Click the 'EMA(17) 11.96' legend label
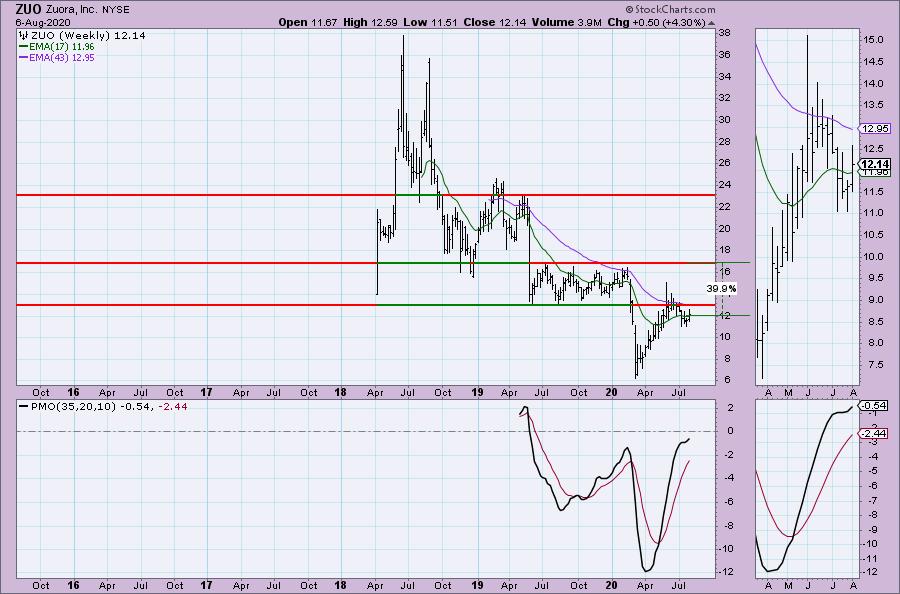The image size is (900, 594). point(62,46)
